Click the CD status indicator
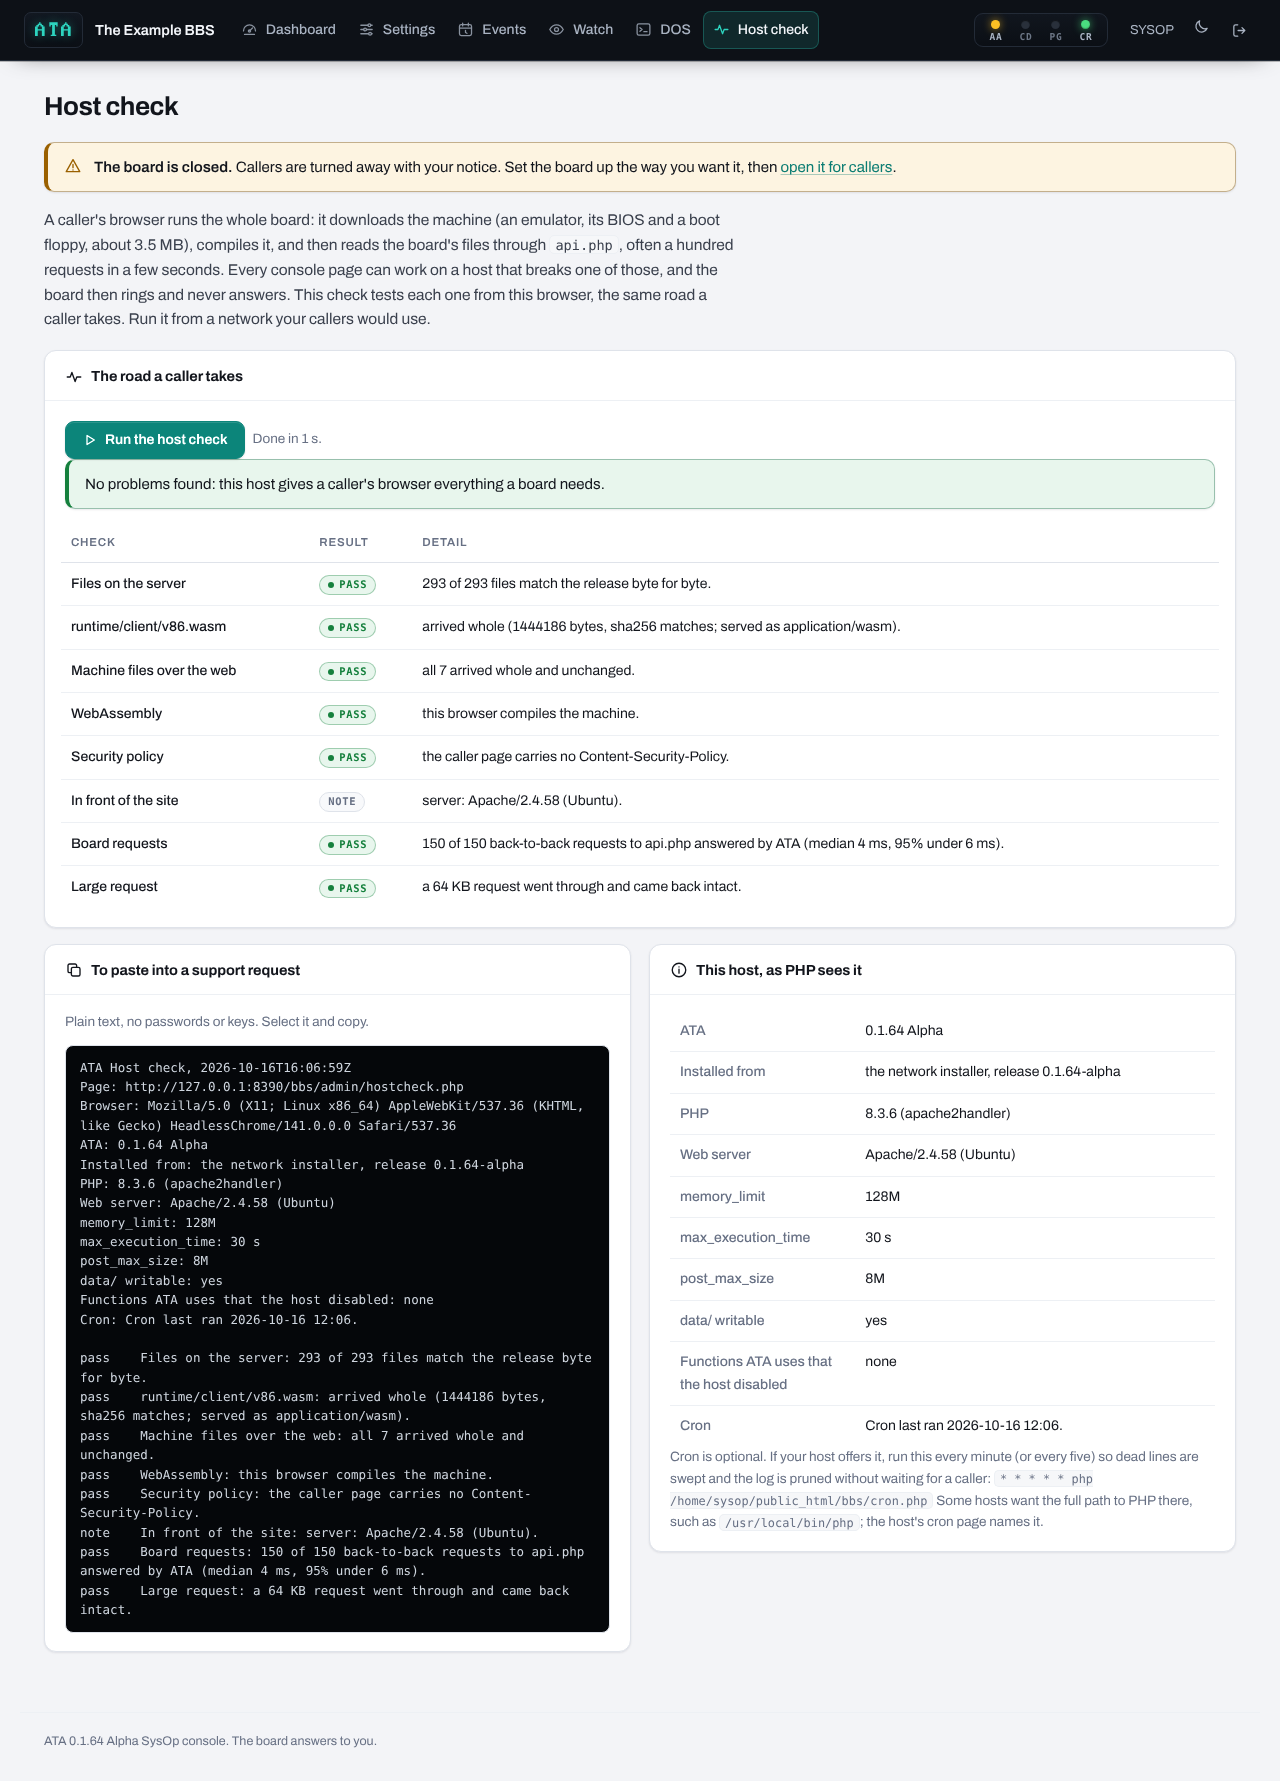 [1025, 30]
